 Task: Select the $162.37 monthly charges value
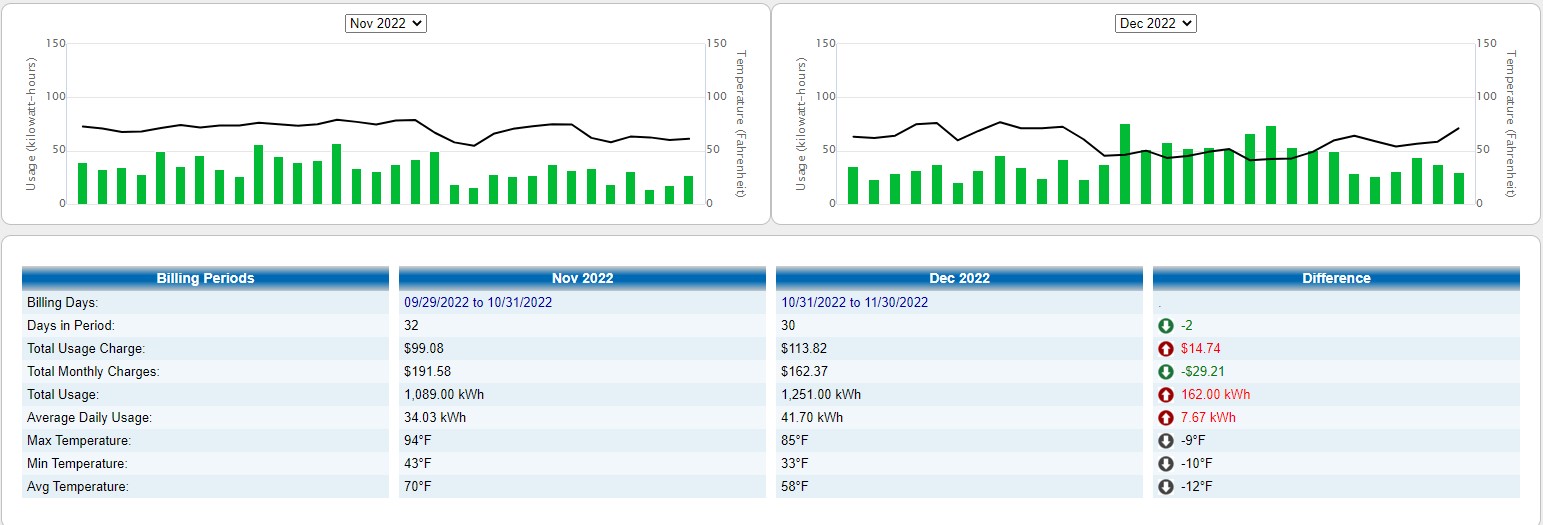click(804, 372)
